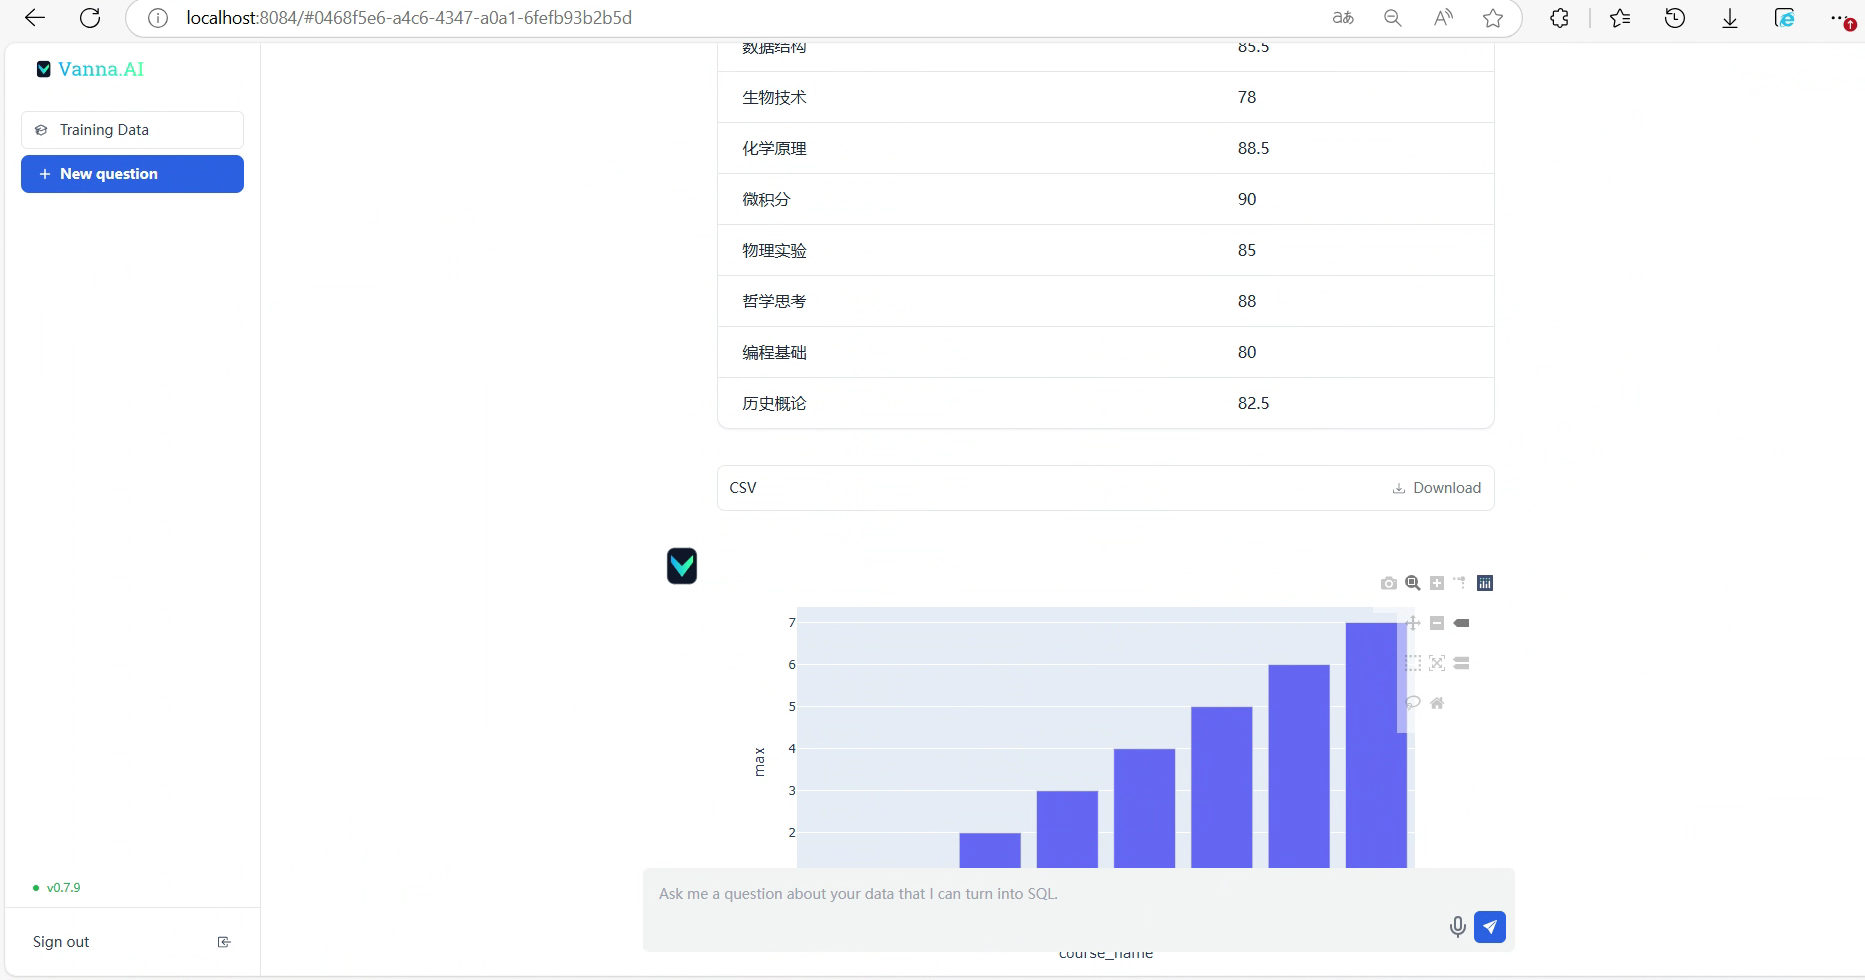Click Sign out in sidebar
This screenshot has height=980, width=1865.
(x=61, y=942)
